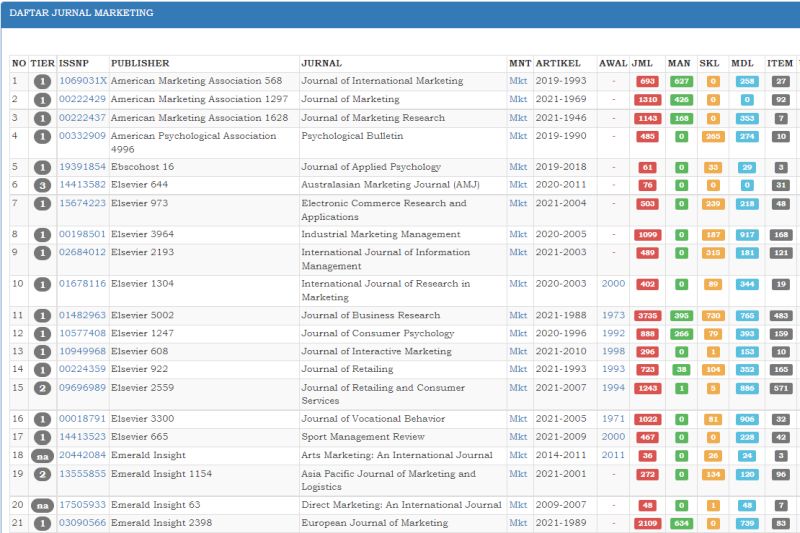Click red JML badge 3735 for Journal of Business Research
800x533 pixels.
coord(647,316)
